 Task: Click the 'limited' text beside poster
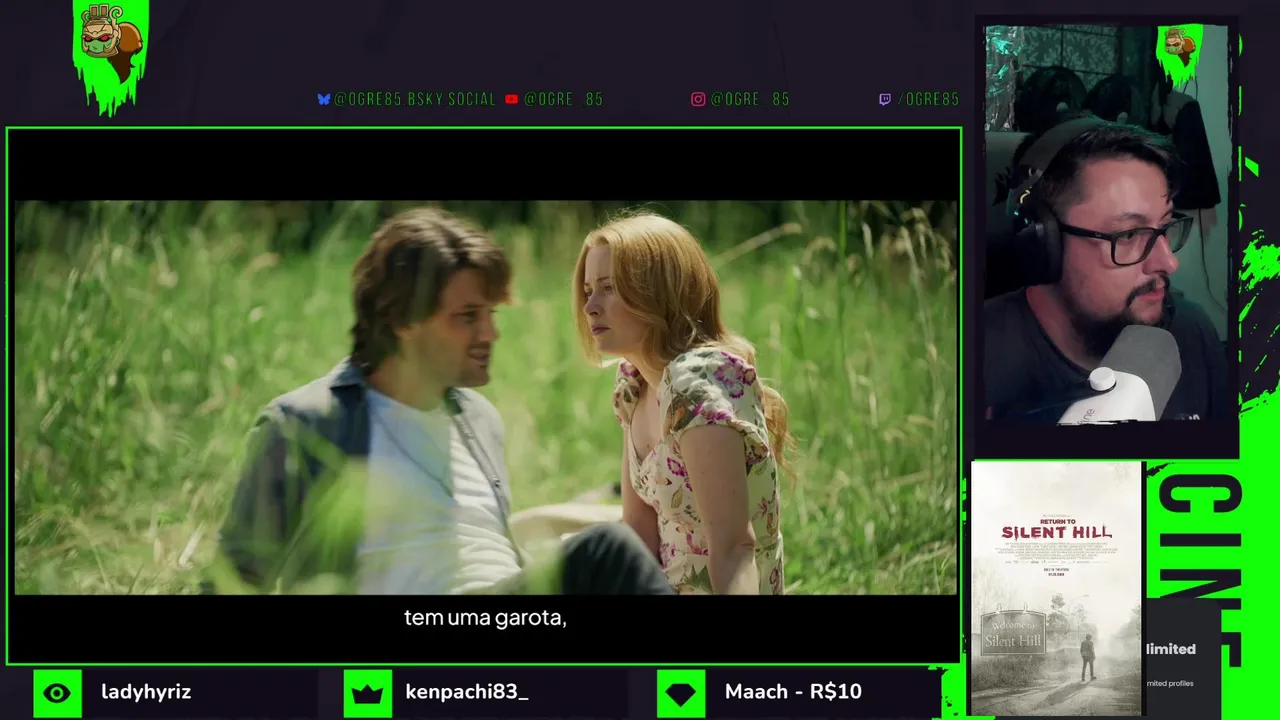1171,649
